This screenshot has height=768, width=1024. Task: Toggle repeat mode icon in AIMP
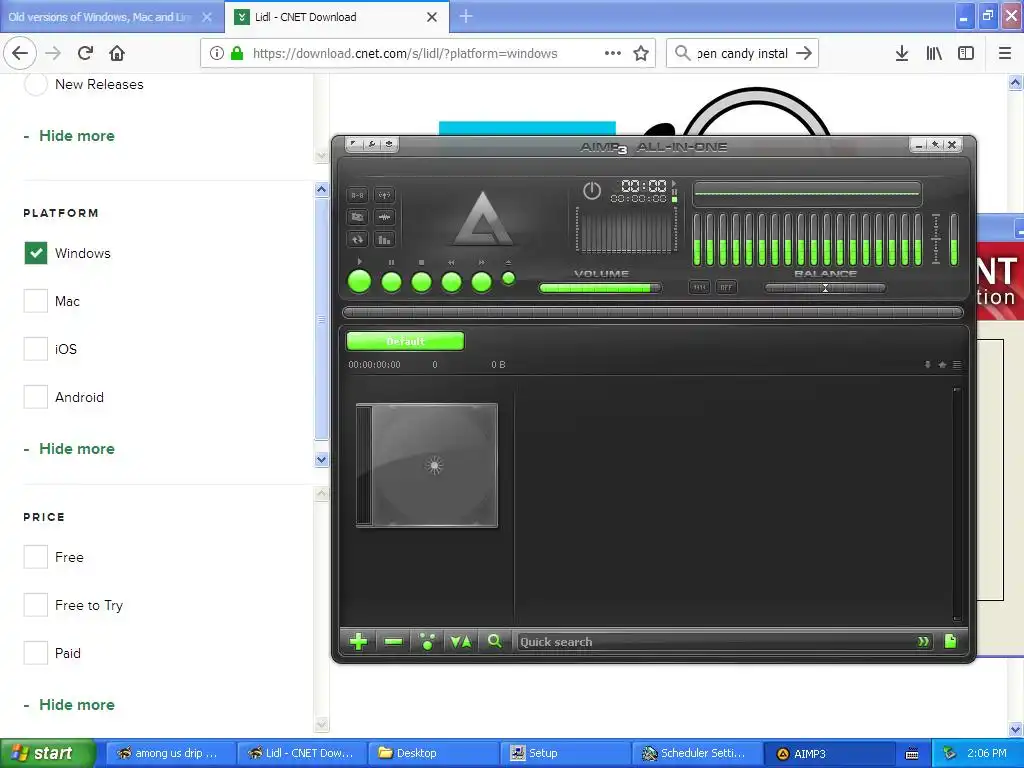pos(358,240)
